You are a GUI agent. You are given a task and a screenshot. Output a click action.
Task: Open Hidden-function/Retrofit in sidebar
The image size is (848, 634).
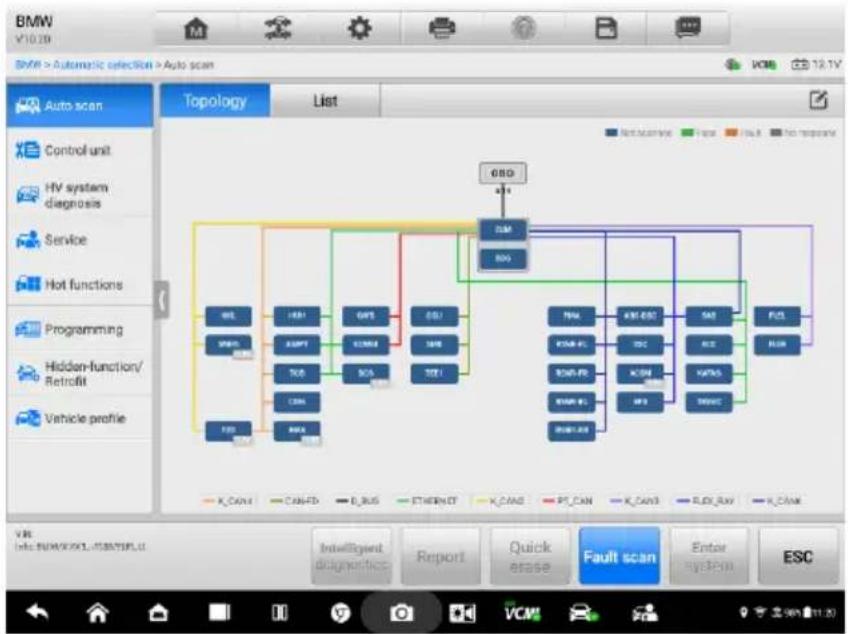(80, 374)
